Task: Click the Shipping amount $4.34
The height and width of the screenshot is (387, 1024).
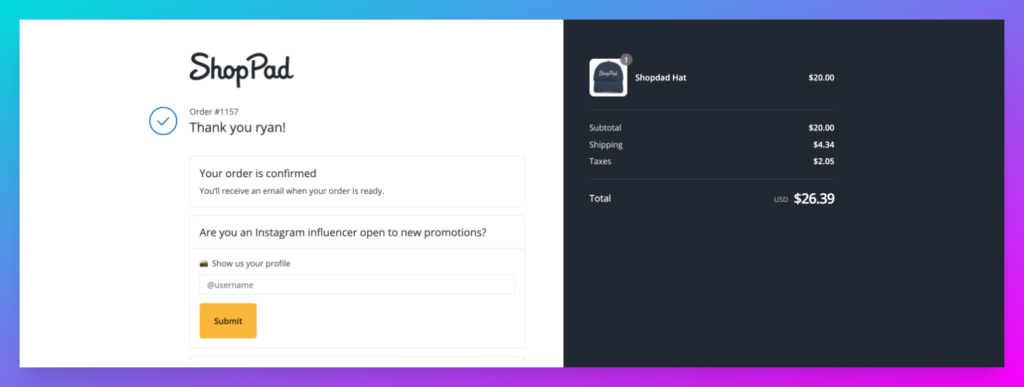Action: tap(824, 145)
